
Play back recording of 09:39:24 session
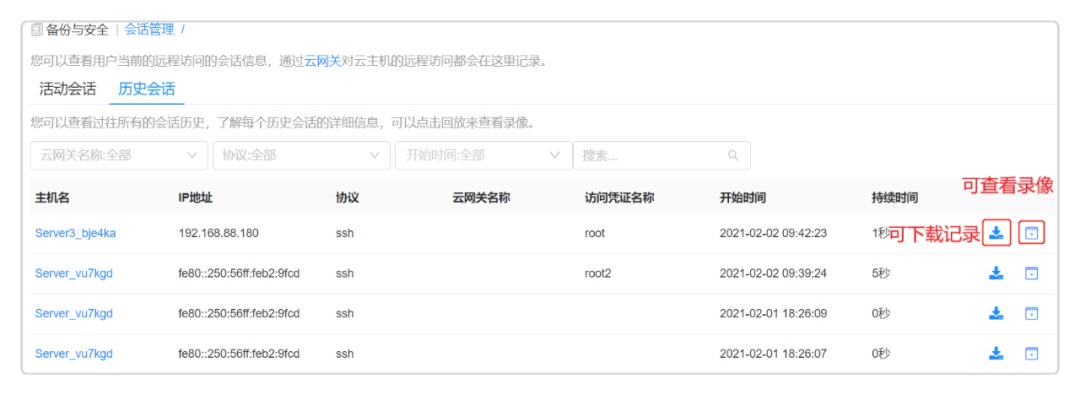pyautogui.click(x=1031, y=274)
